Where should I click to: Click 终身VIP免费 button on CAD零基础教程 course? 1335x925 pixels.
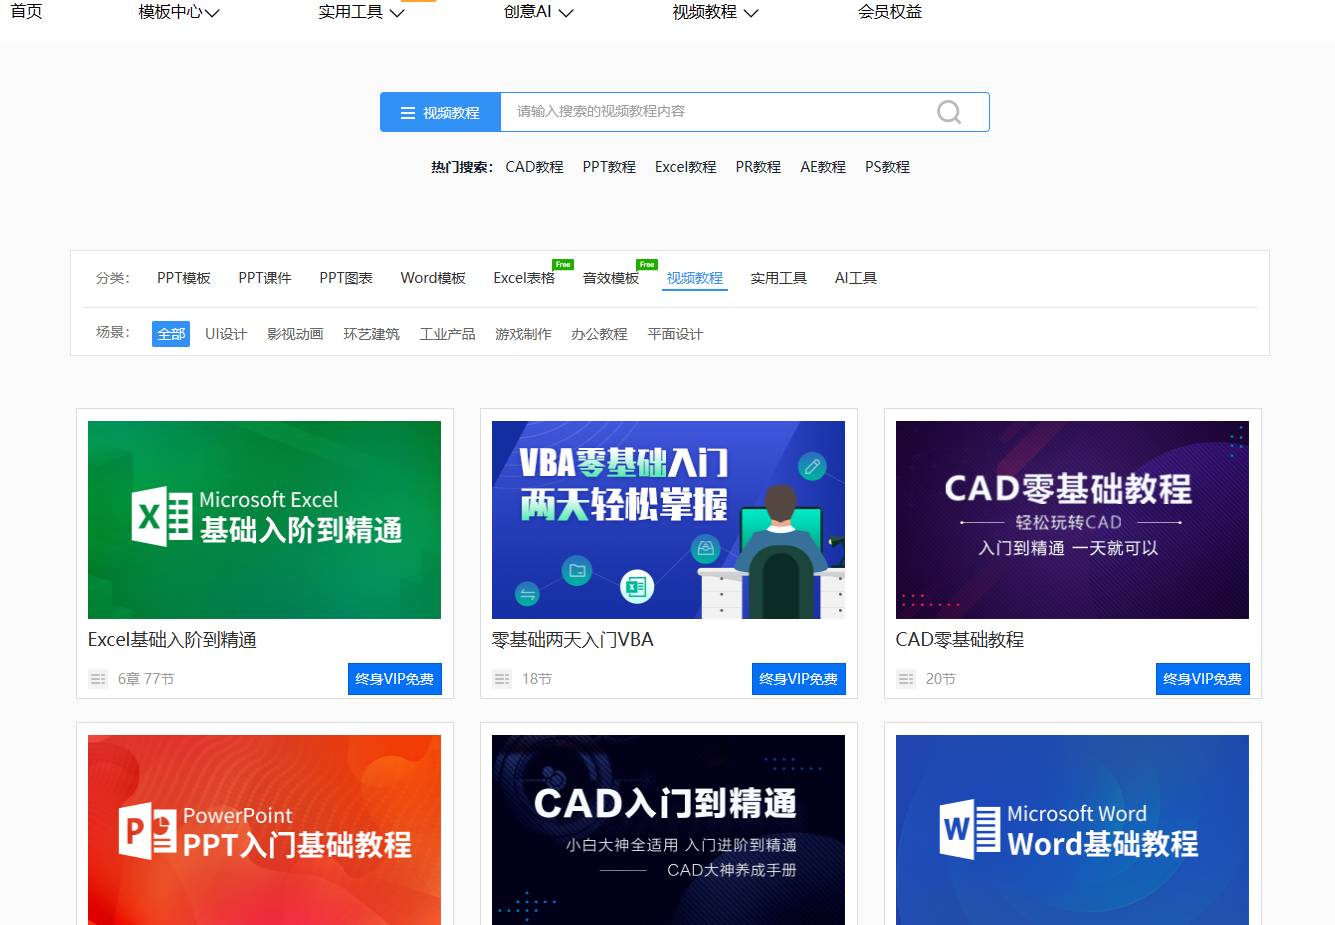1202,679
